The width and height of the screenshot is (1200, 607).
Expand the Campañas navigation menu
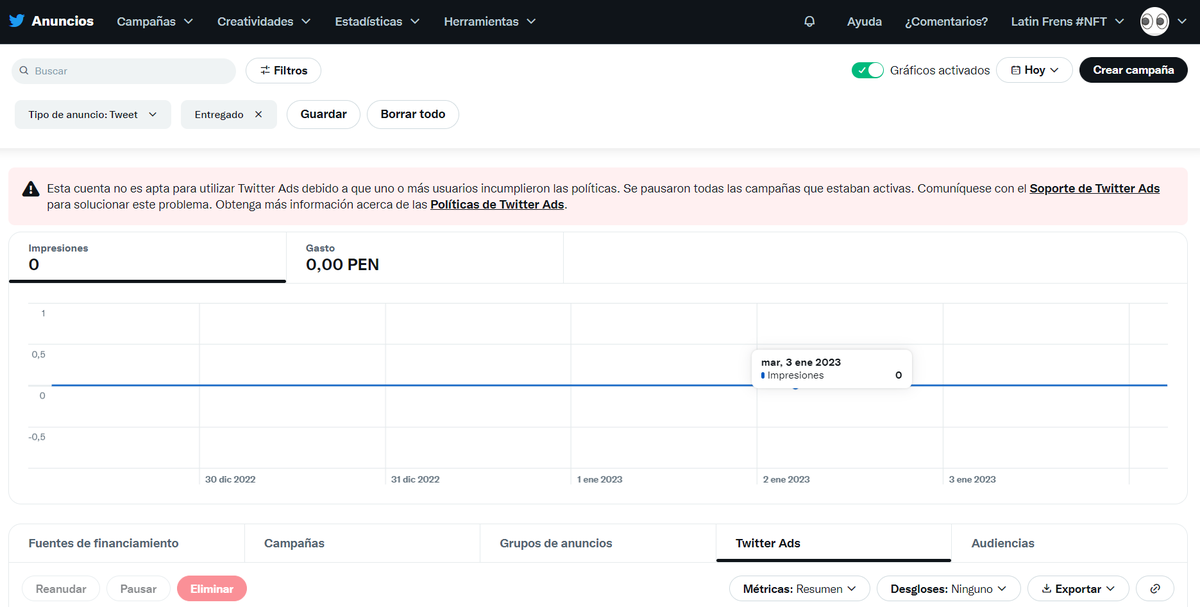[x=154, y=21]
